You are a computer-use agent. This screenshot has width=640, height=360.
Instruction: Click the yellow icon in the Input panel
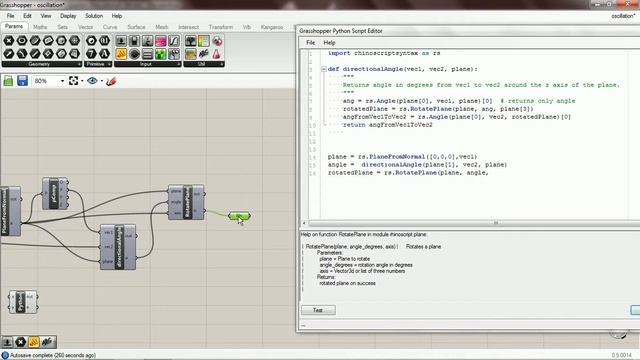pyautogui.click(x=121, y=54)
